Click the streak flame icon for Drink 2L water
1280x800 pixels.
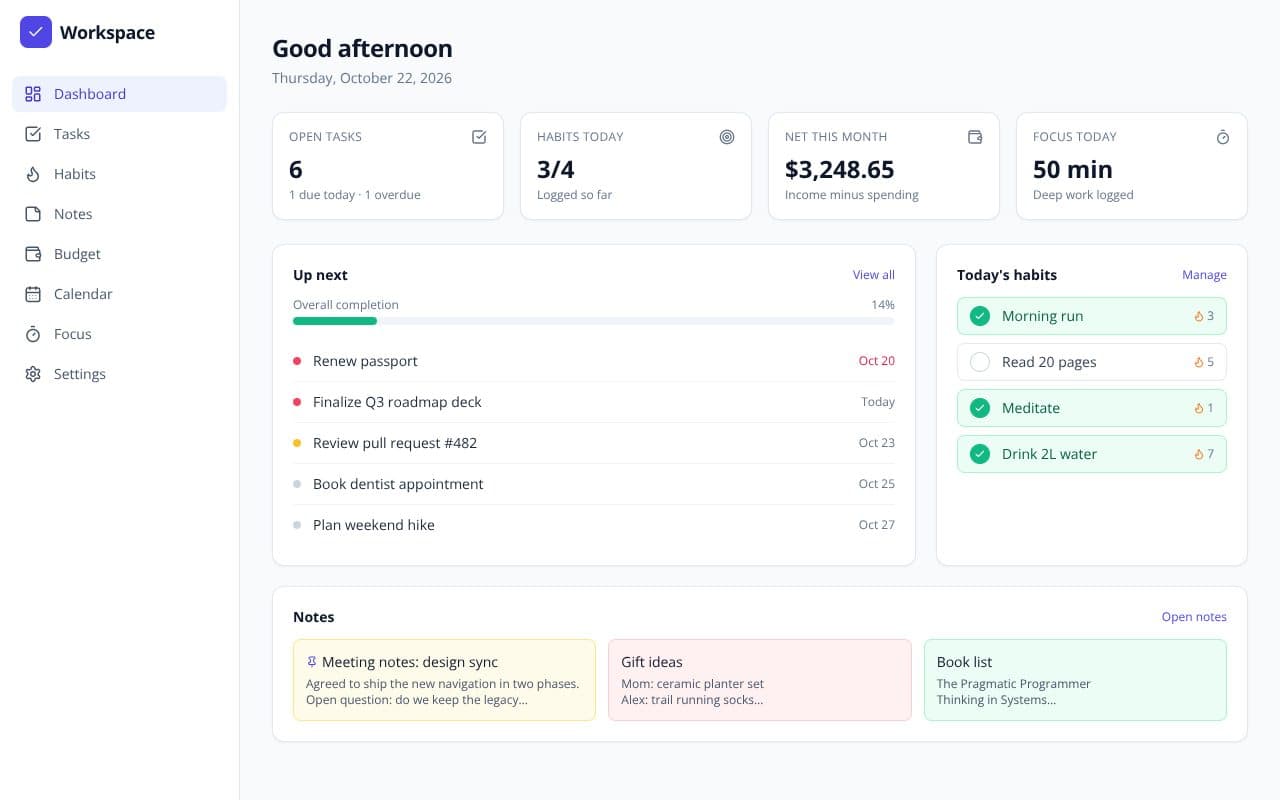1199,454
